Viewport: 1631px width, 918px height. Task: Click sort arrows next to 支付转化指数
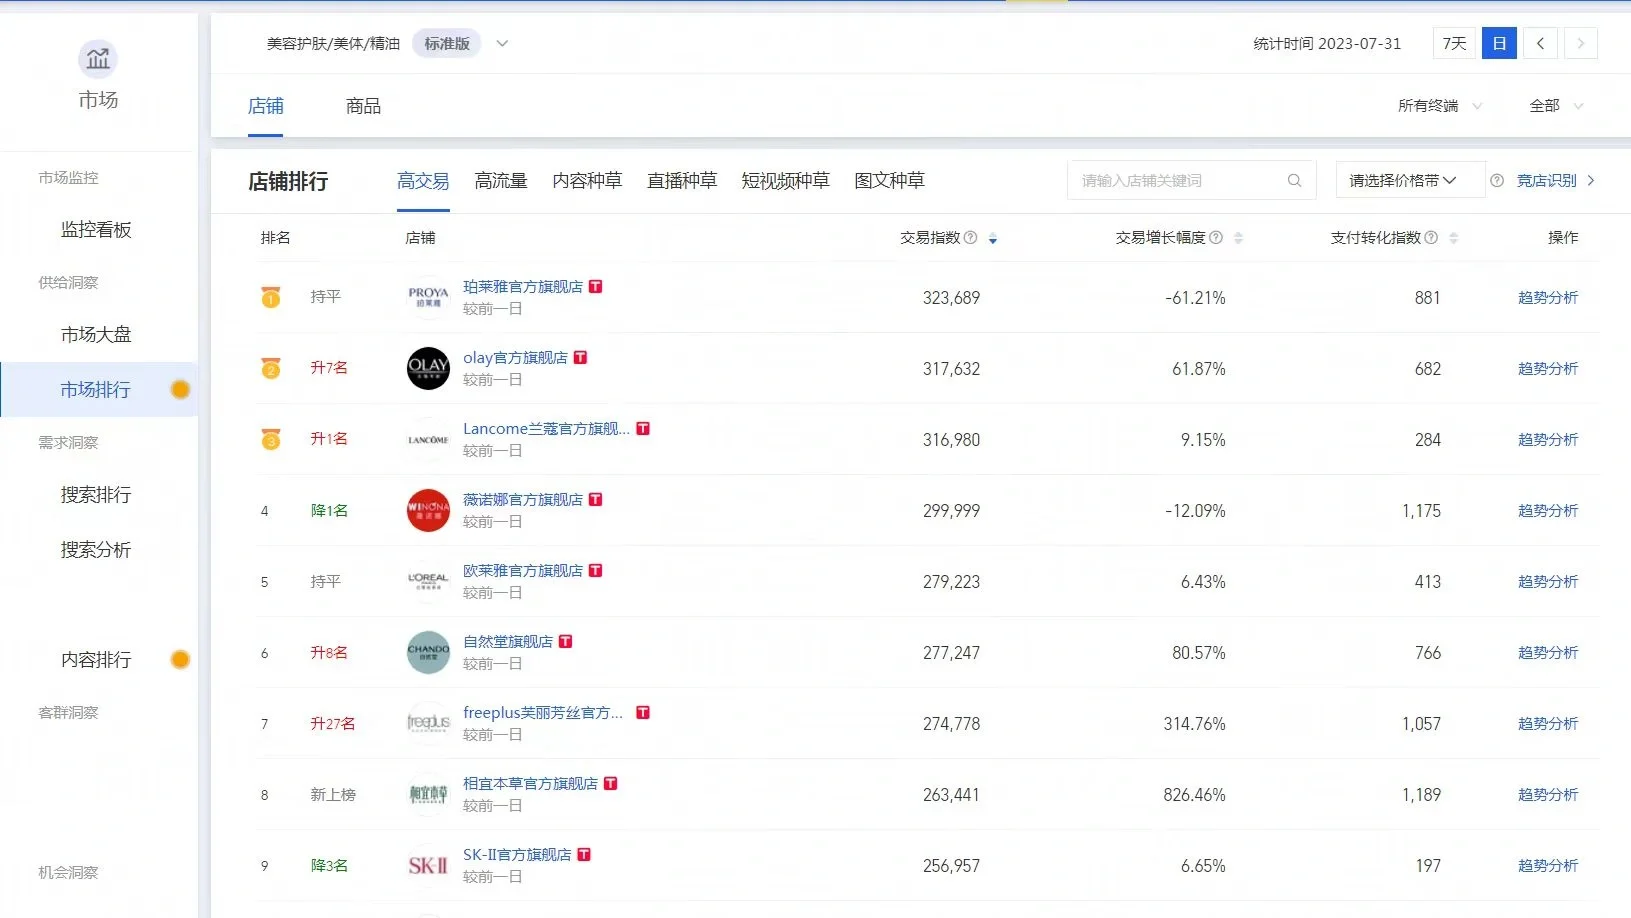[1453, 237]
